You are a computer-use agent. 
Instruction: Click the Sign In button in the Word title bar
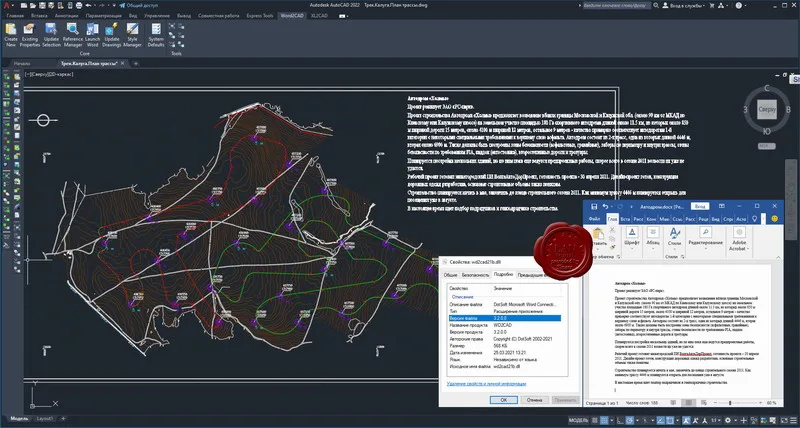[700, 206]
